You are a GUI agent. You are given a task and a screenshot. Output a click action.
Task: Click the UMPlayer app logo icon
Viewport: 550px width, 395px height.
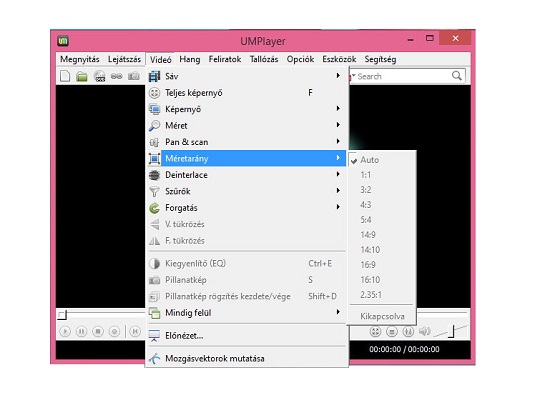tap(63, 41)
